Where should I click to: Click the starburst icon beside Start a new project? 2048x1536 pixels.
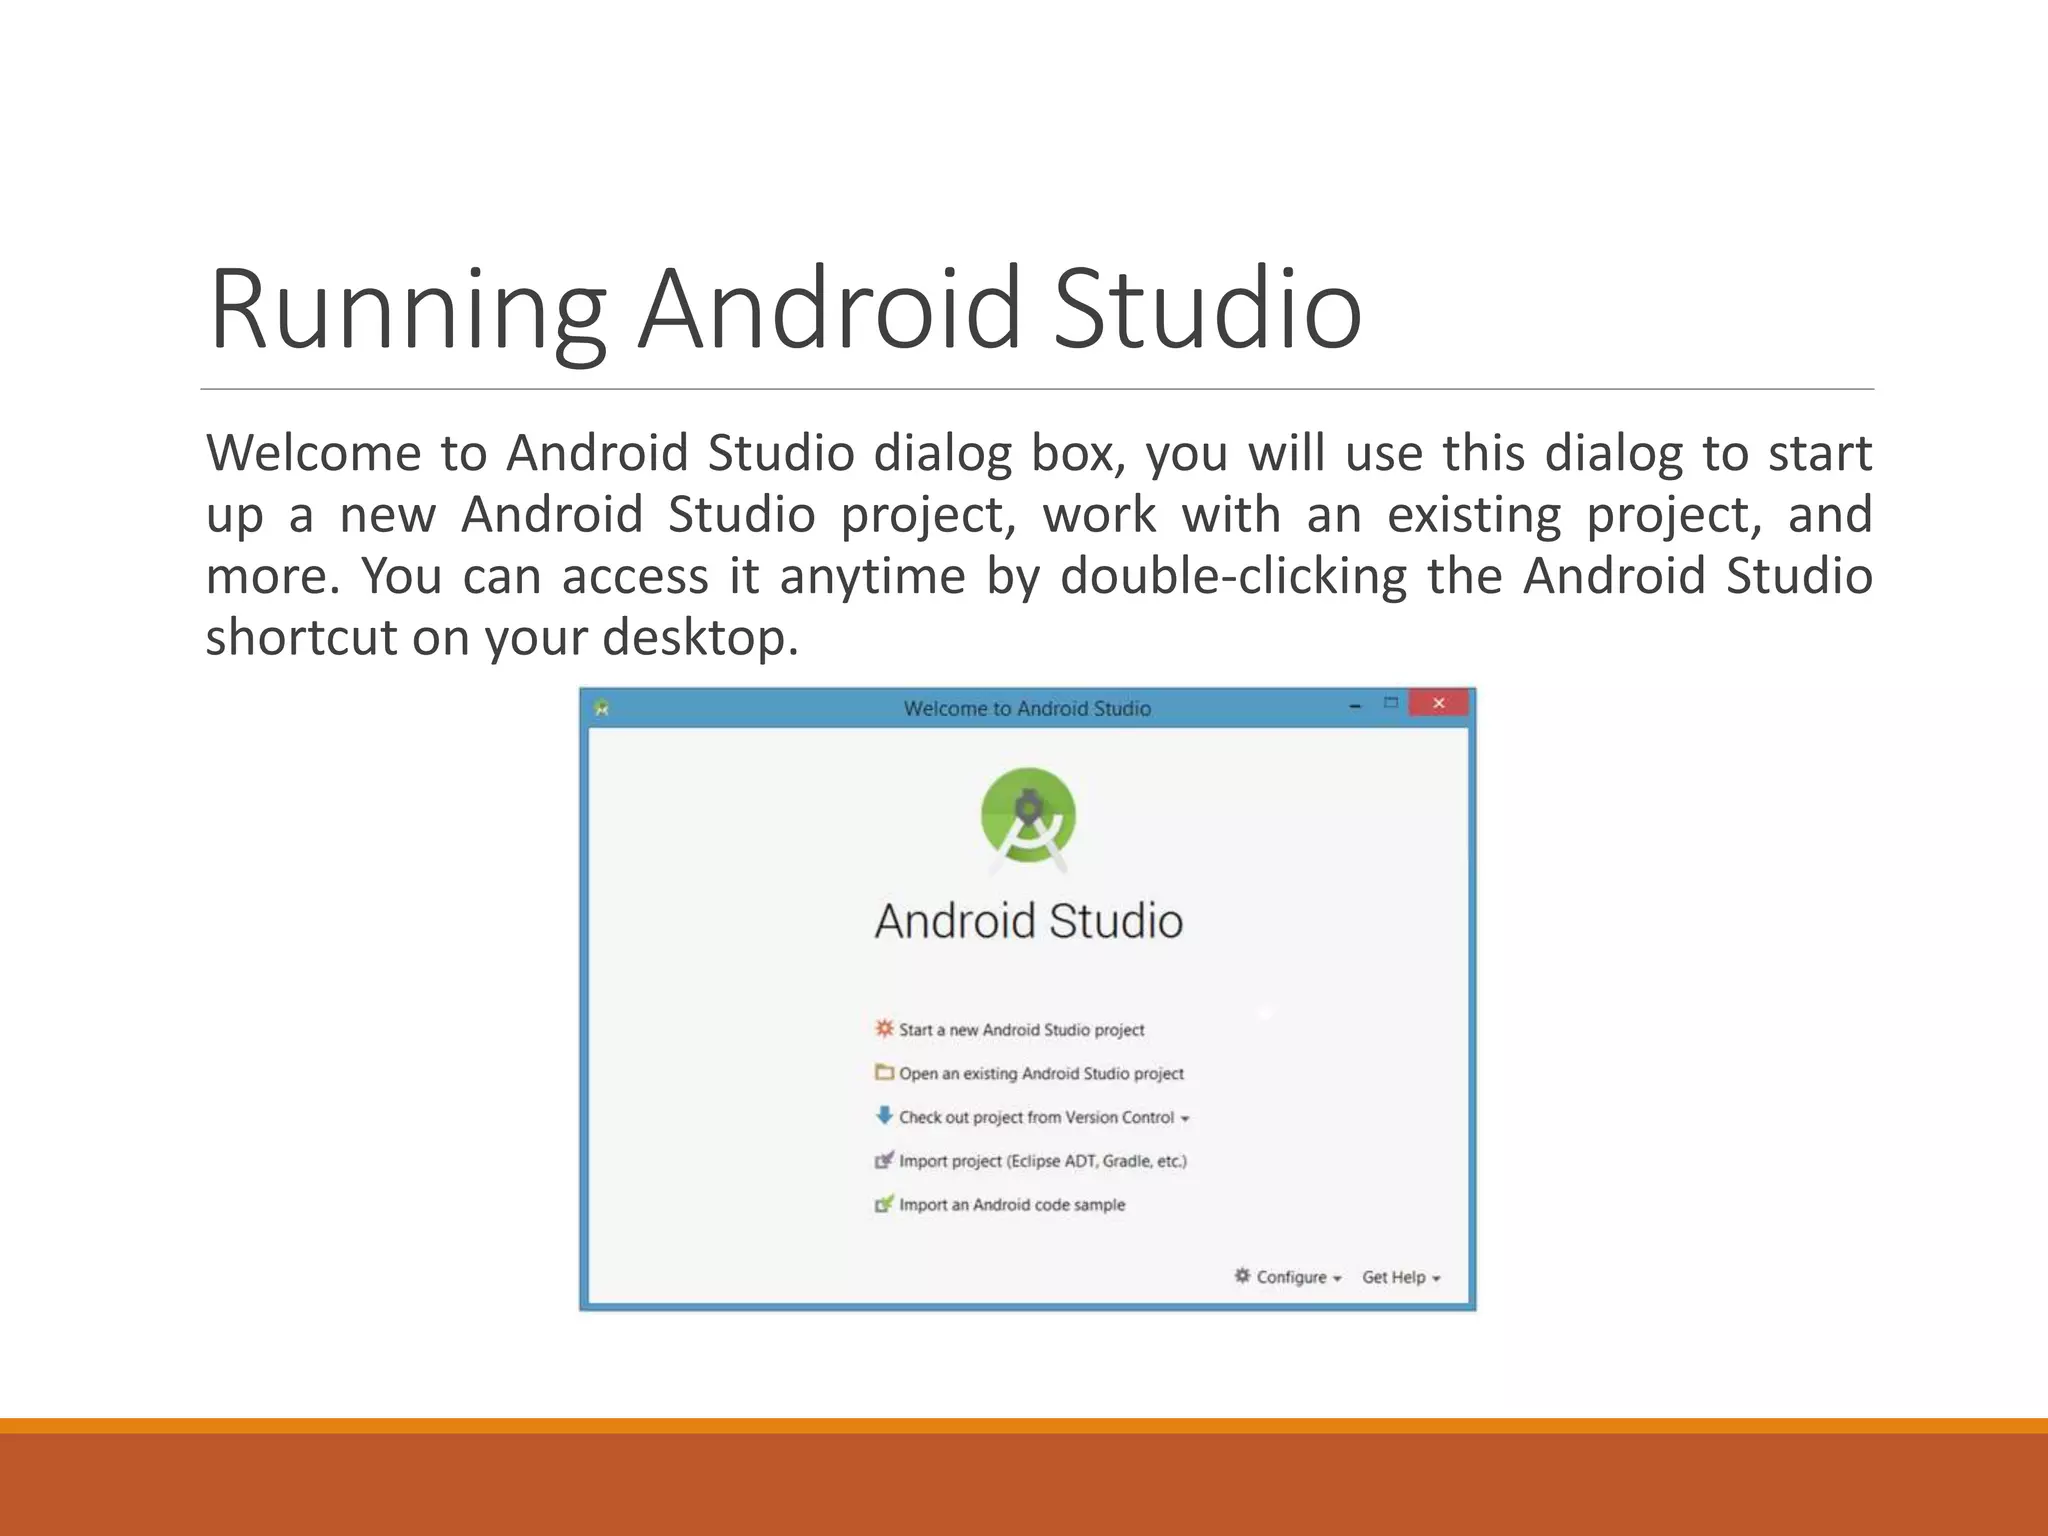[x=884, y=1028]
